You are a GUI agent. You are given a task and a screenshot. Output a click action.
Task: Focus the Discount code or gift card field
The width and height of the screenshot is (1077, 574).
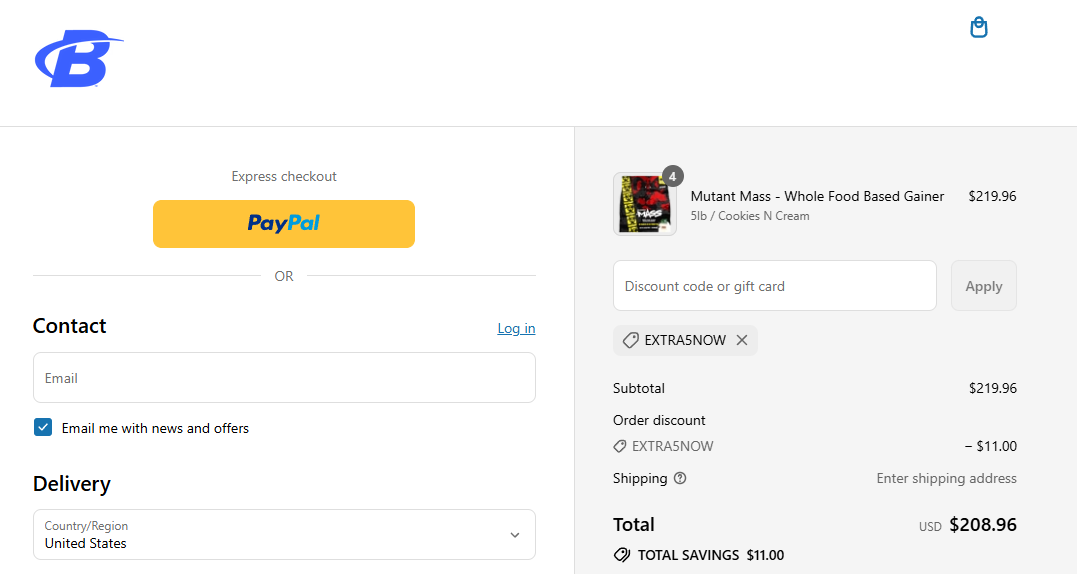[775, 286]
